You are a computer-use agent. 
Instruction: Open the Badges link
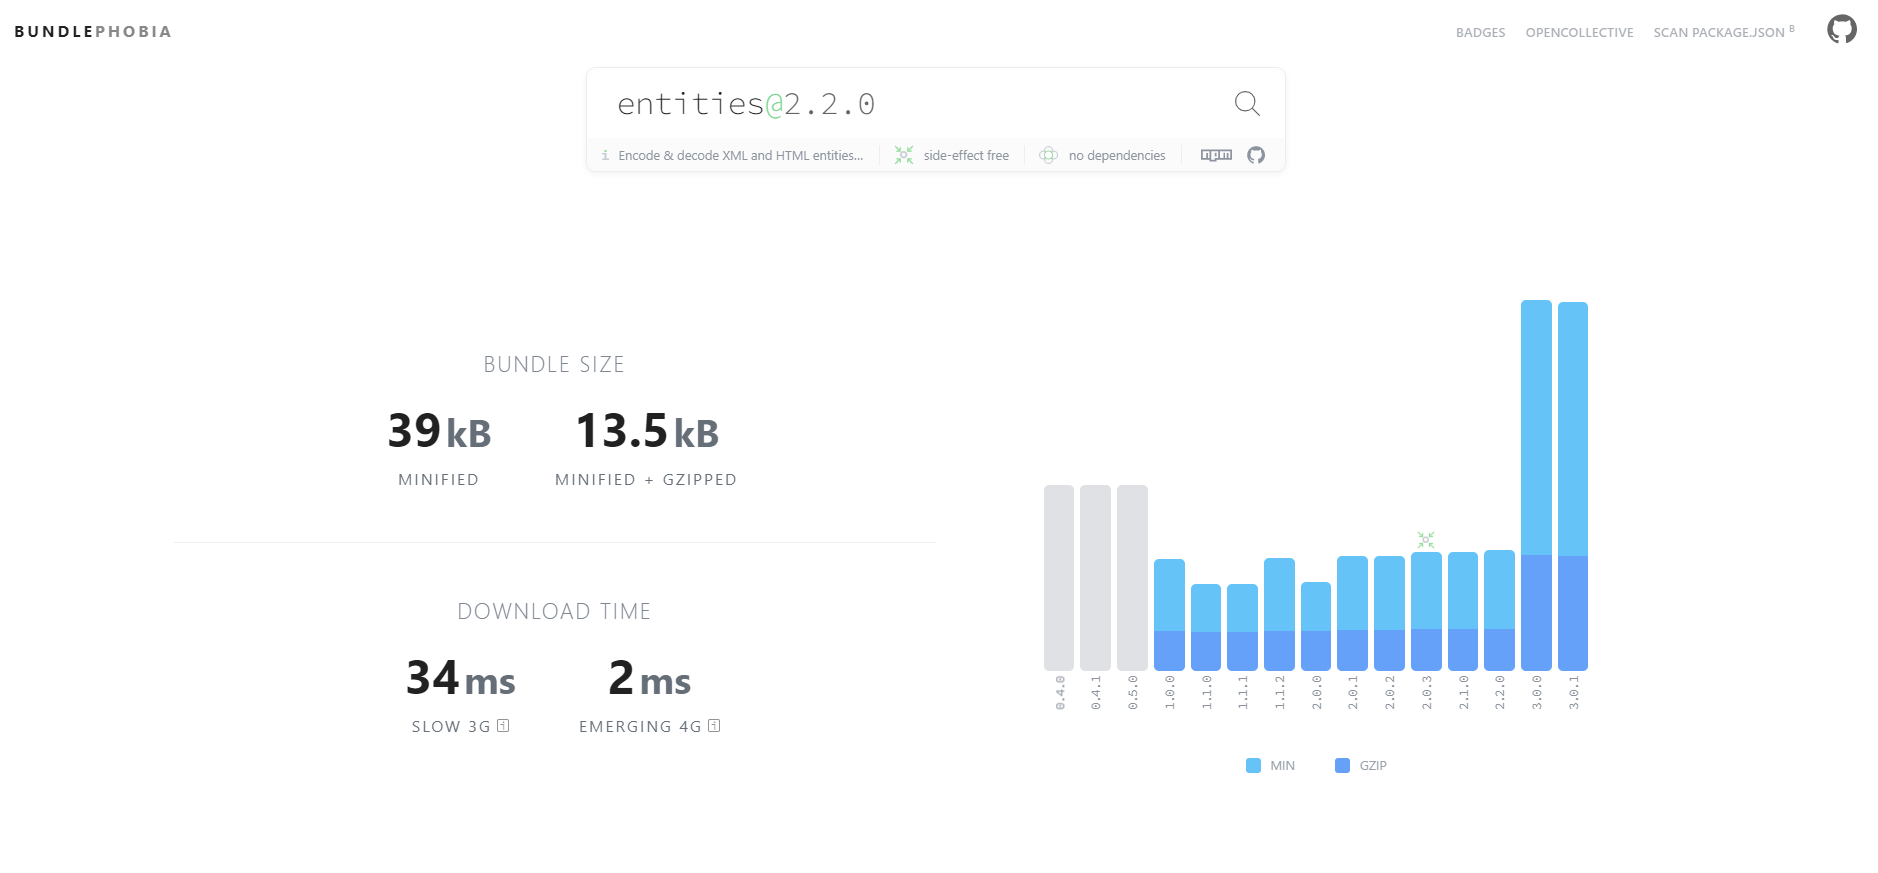coord(1480,33)
